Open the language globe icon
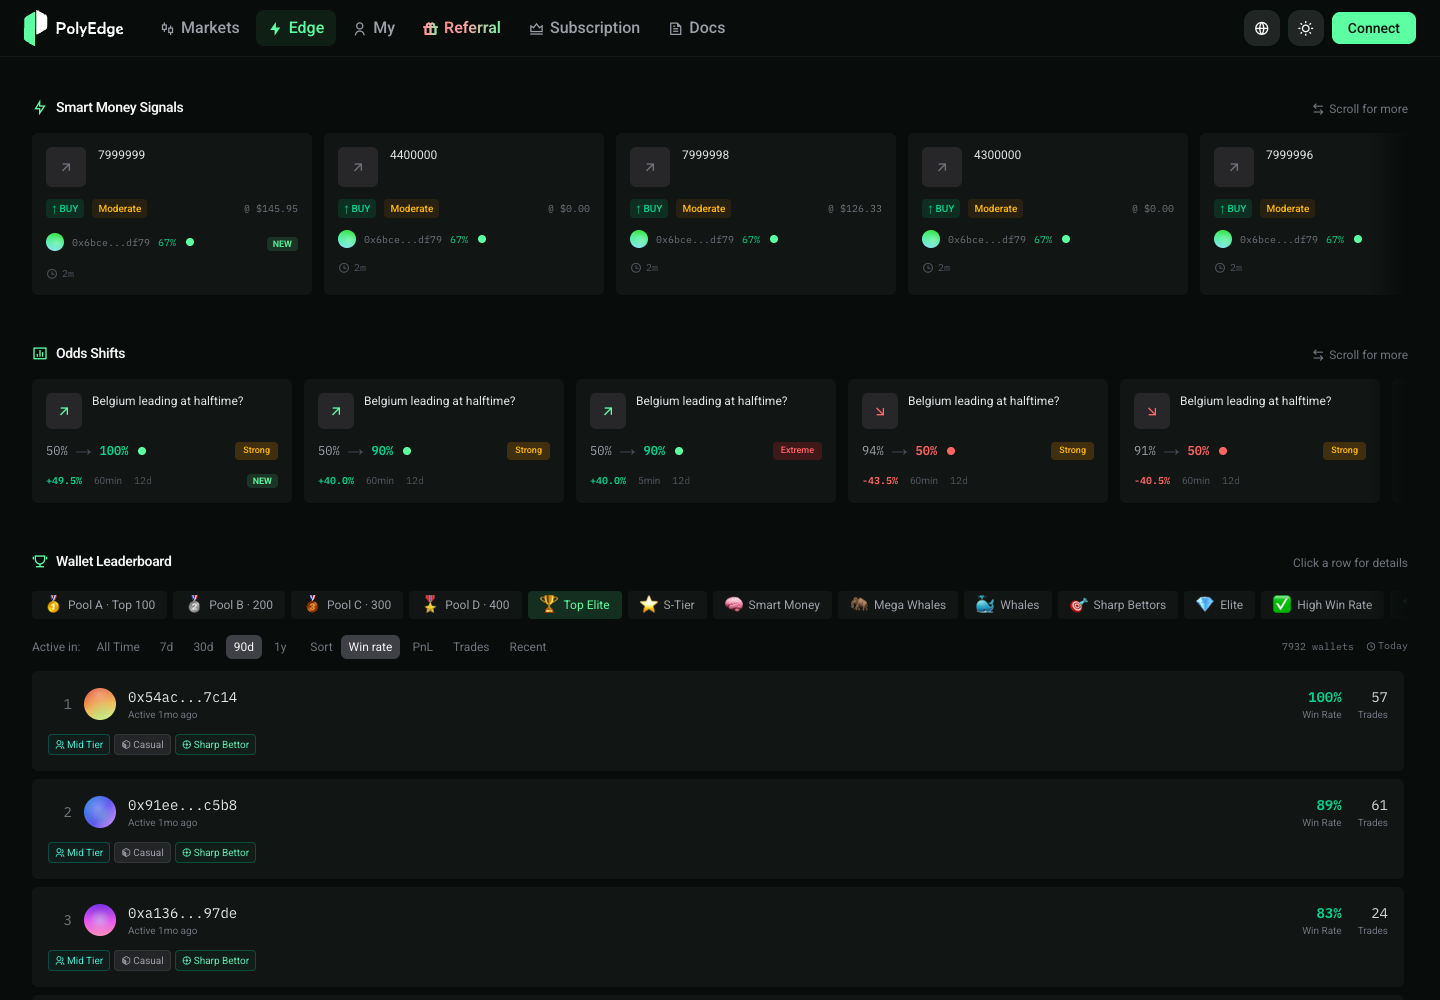 tap(1262, 28)
